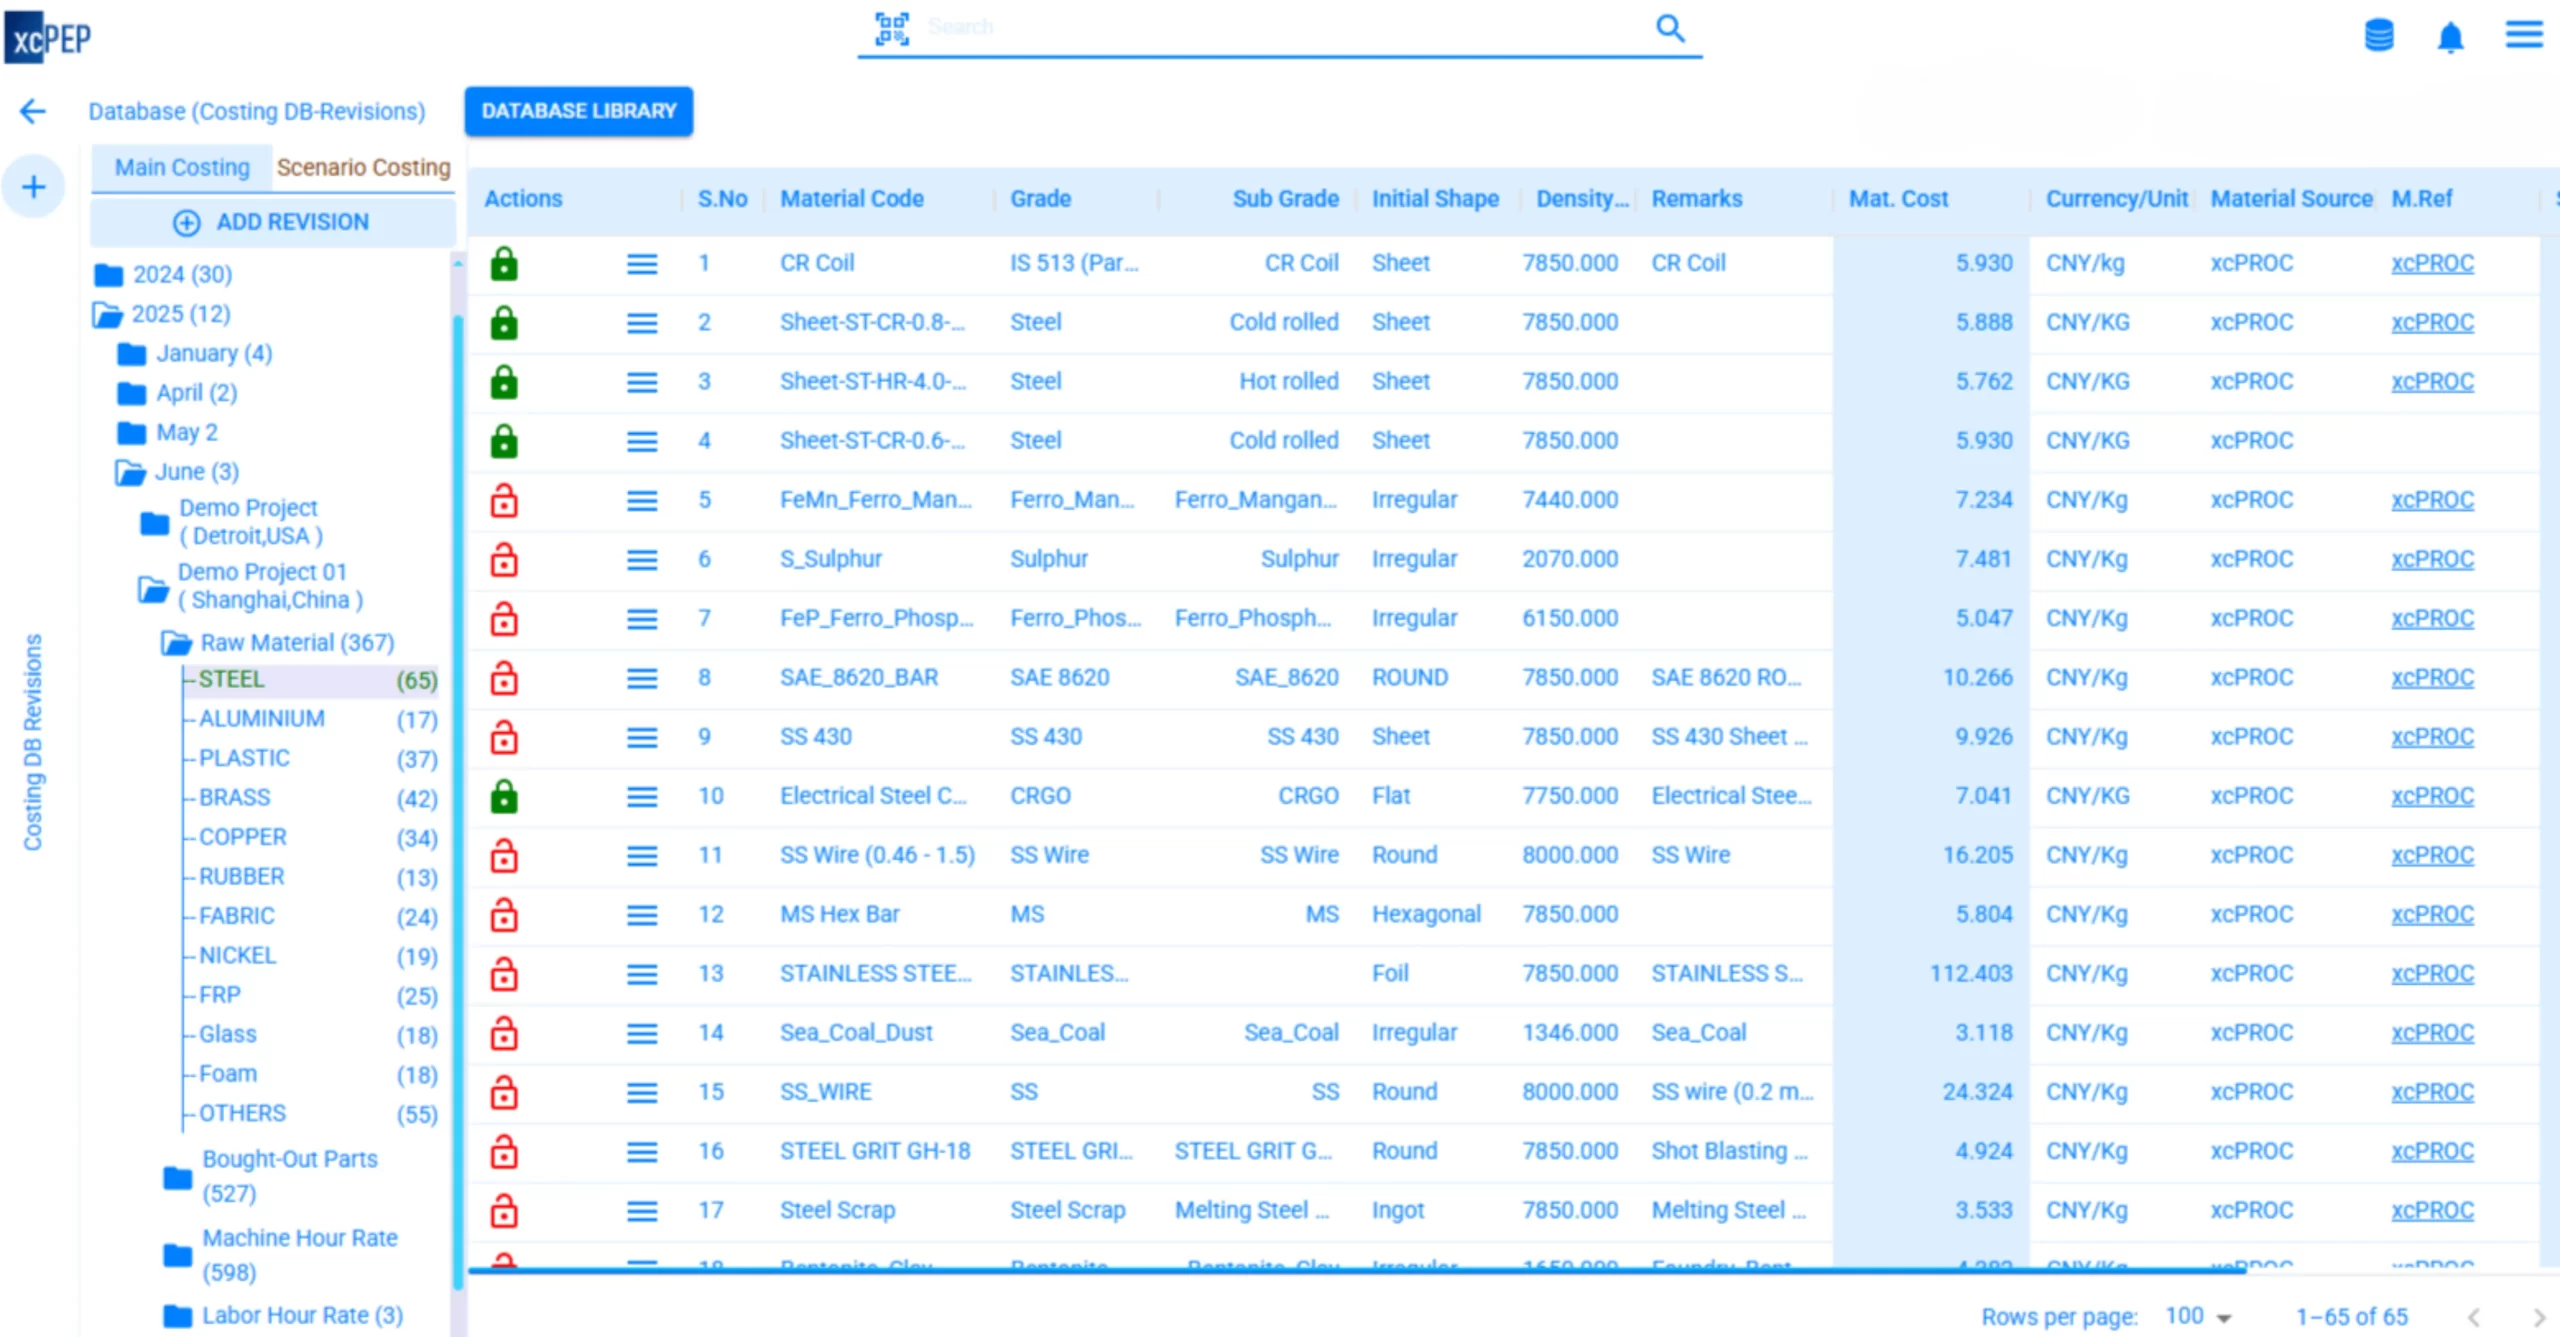Open row menu icon for SAE_8620_BAR
Viewport: 2560px width, 1337px height.
click(x=642, y=678)
